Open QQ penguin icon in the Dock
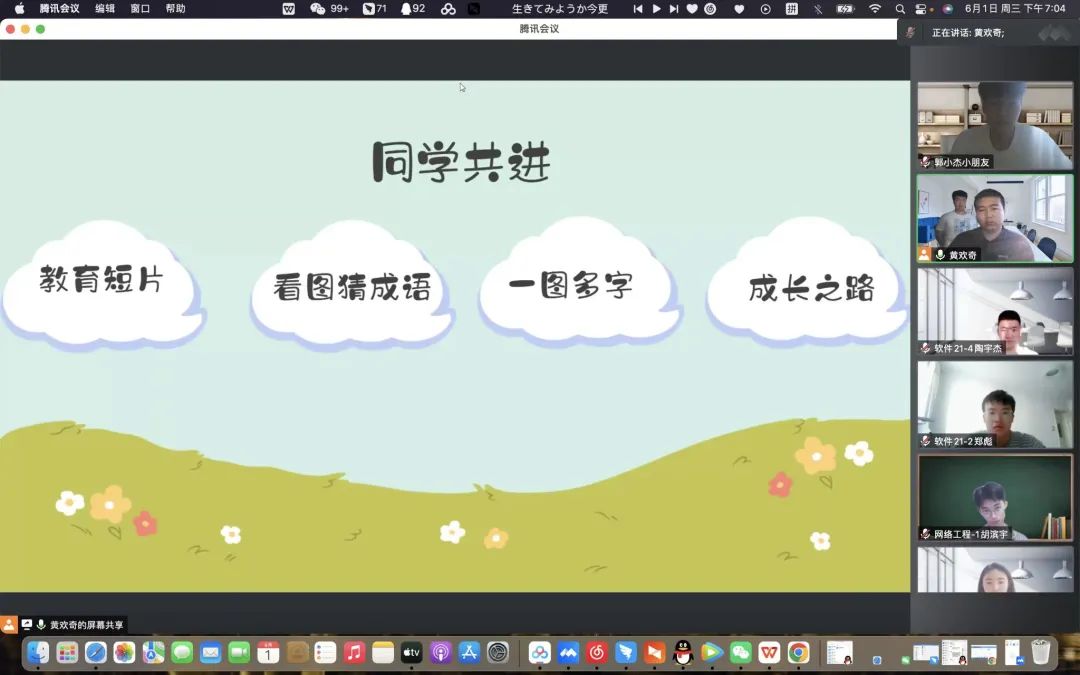The width and height of the screenshot is (1080, 675). pyautogui.click(x=683, y=653)
